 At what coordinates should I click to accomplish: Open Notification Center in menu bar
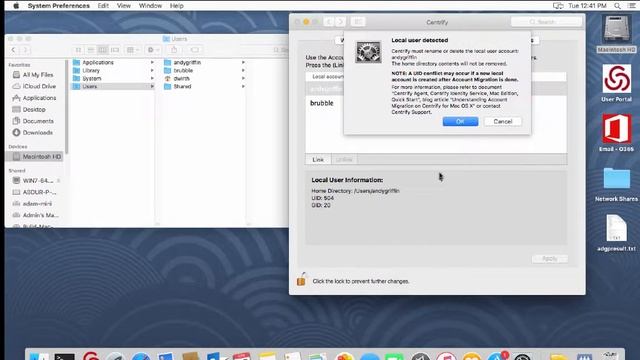(631, 6)
